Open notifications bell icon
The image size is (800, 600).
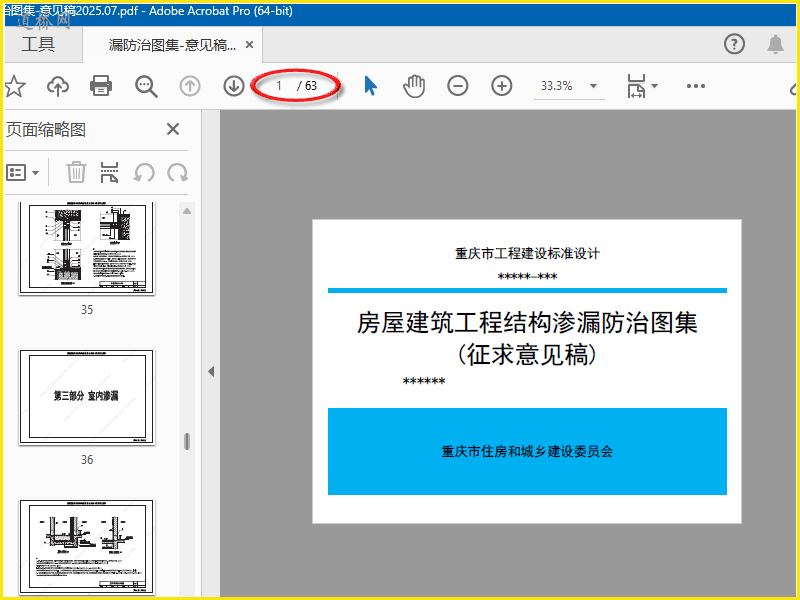point(776,44)
